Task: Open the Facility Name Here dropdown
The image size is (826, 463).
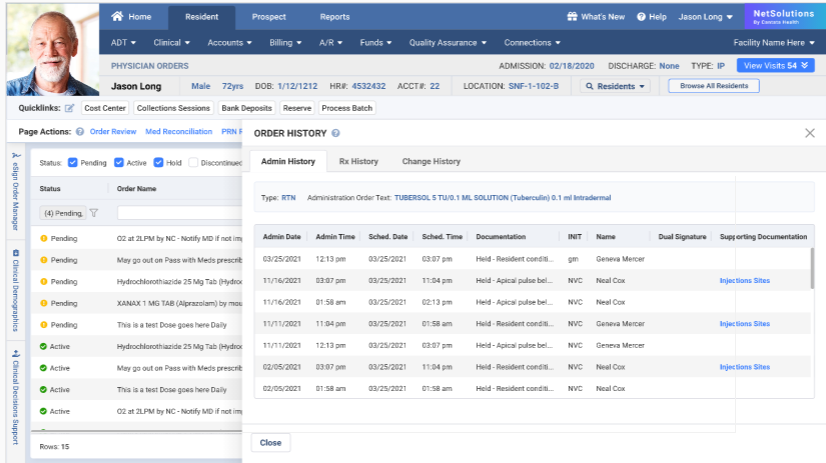Action: pyautogui.click(x=774, y=43)
